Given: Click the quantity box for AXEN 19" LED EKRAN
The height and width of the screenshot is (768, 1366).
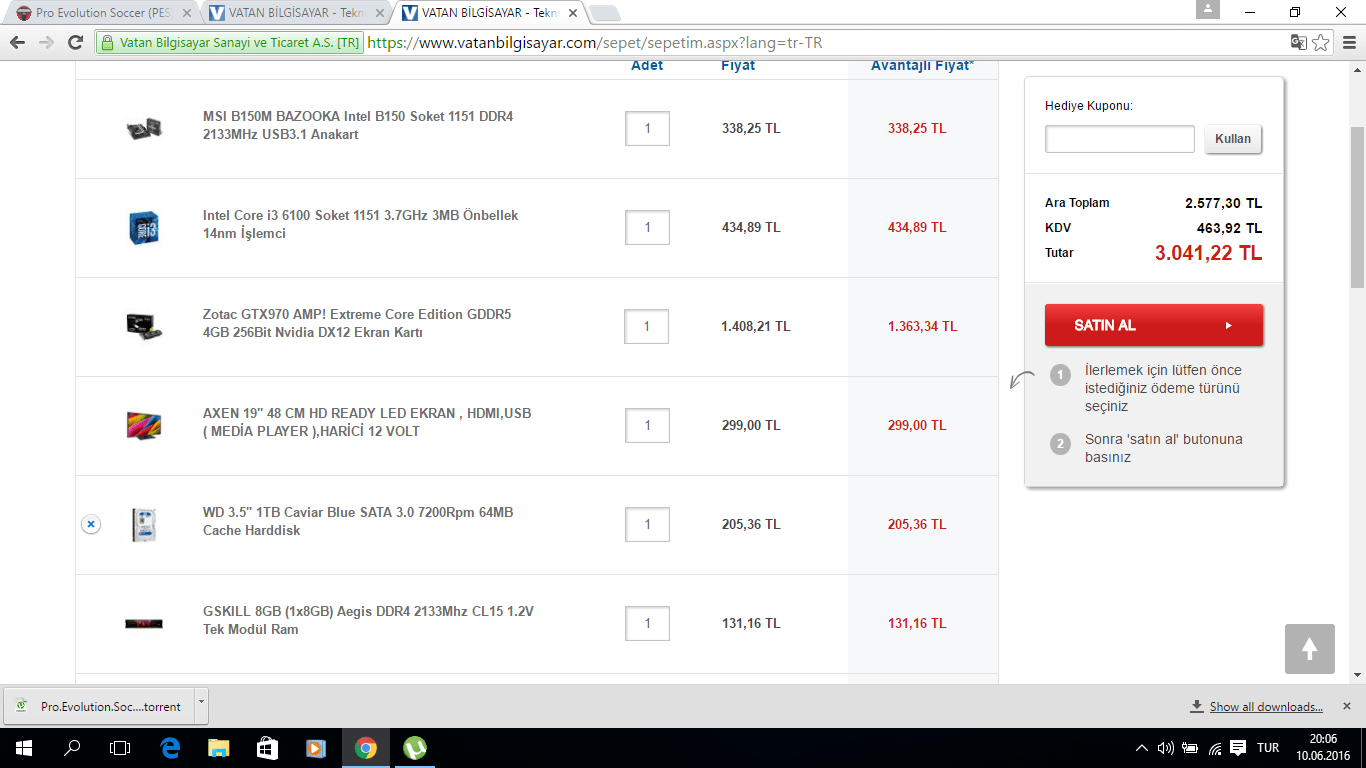Looking at the screenshot, I should click(647, 425).
